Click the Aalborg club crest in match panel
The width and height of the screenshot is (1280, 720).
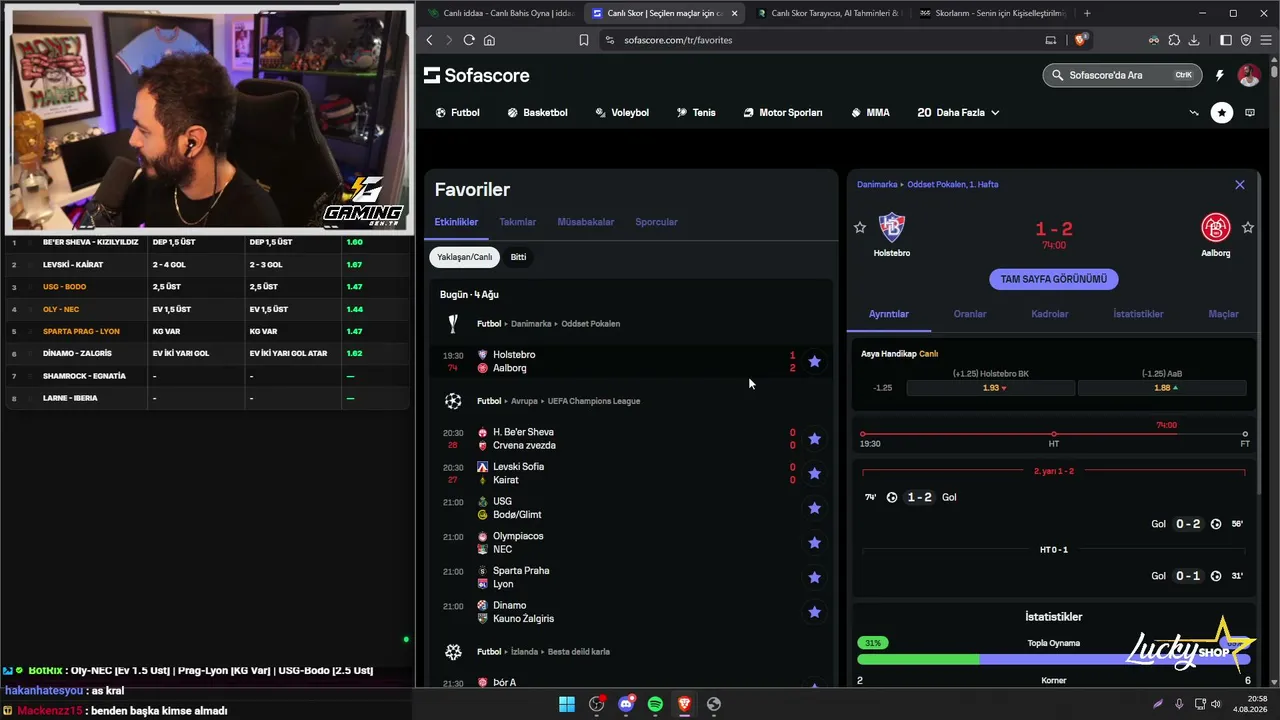coord(1216,227)
